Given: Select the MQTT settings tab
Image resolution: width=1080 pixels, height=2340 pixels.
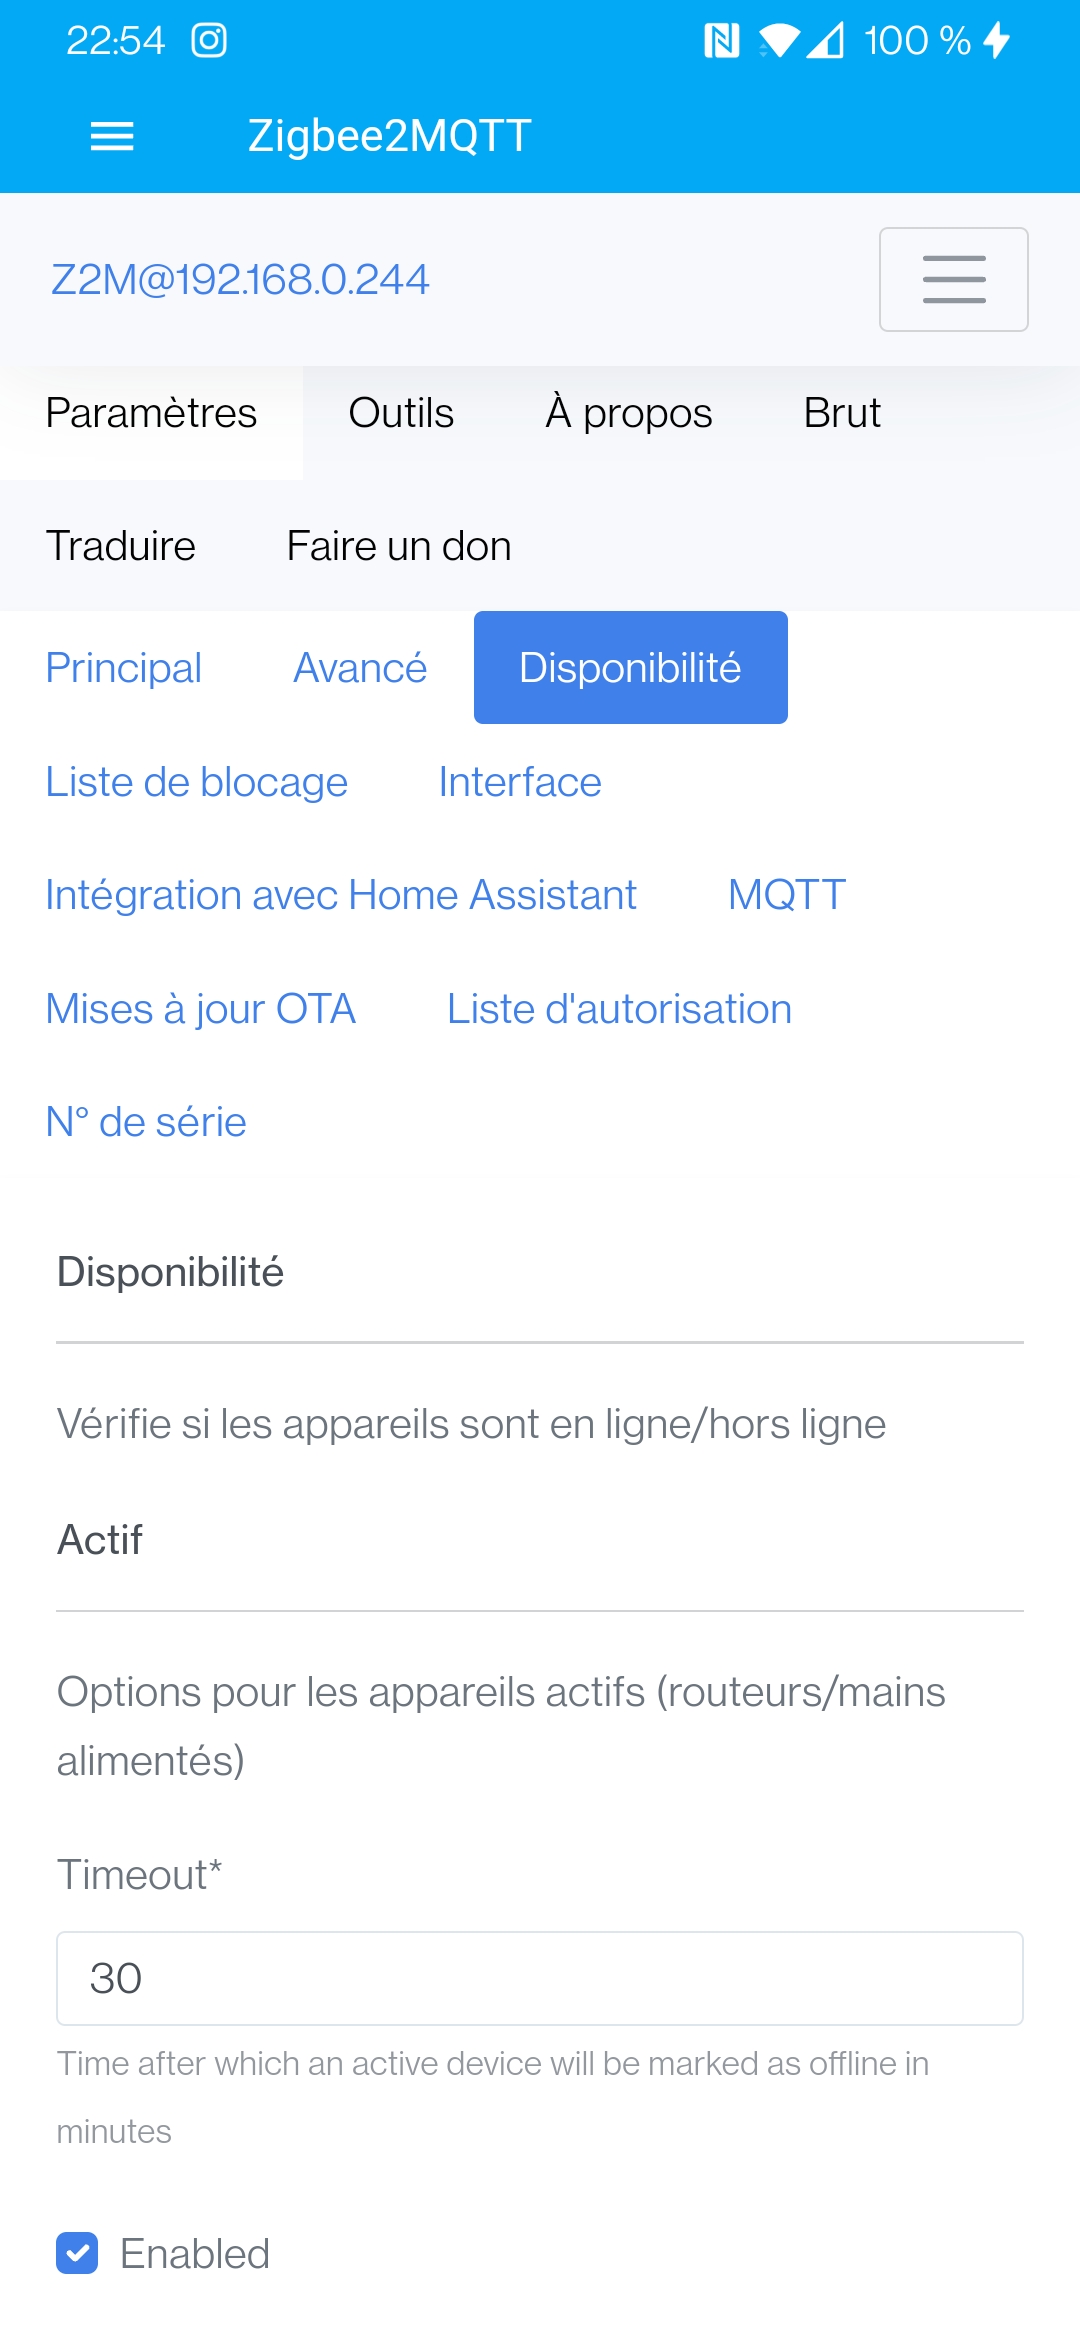Looking at the screenshot, I should (787, 895).
